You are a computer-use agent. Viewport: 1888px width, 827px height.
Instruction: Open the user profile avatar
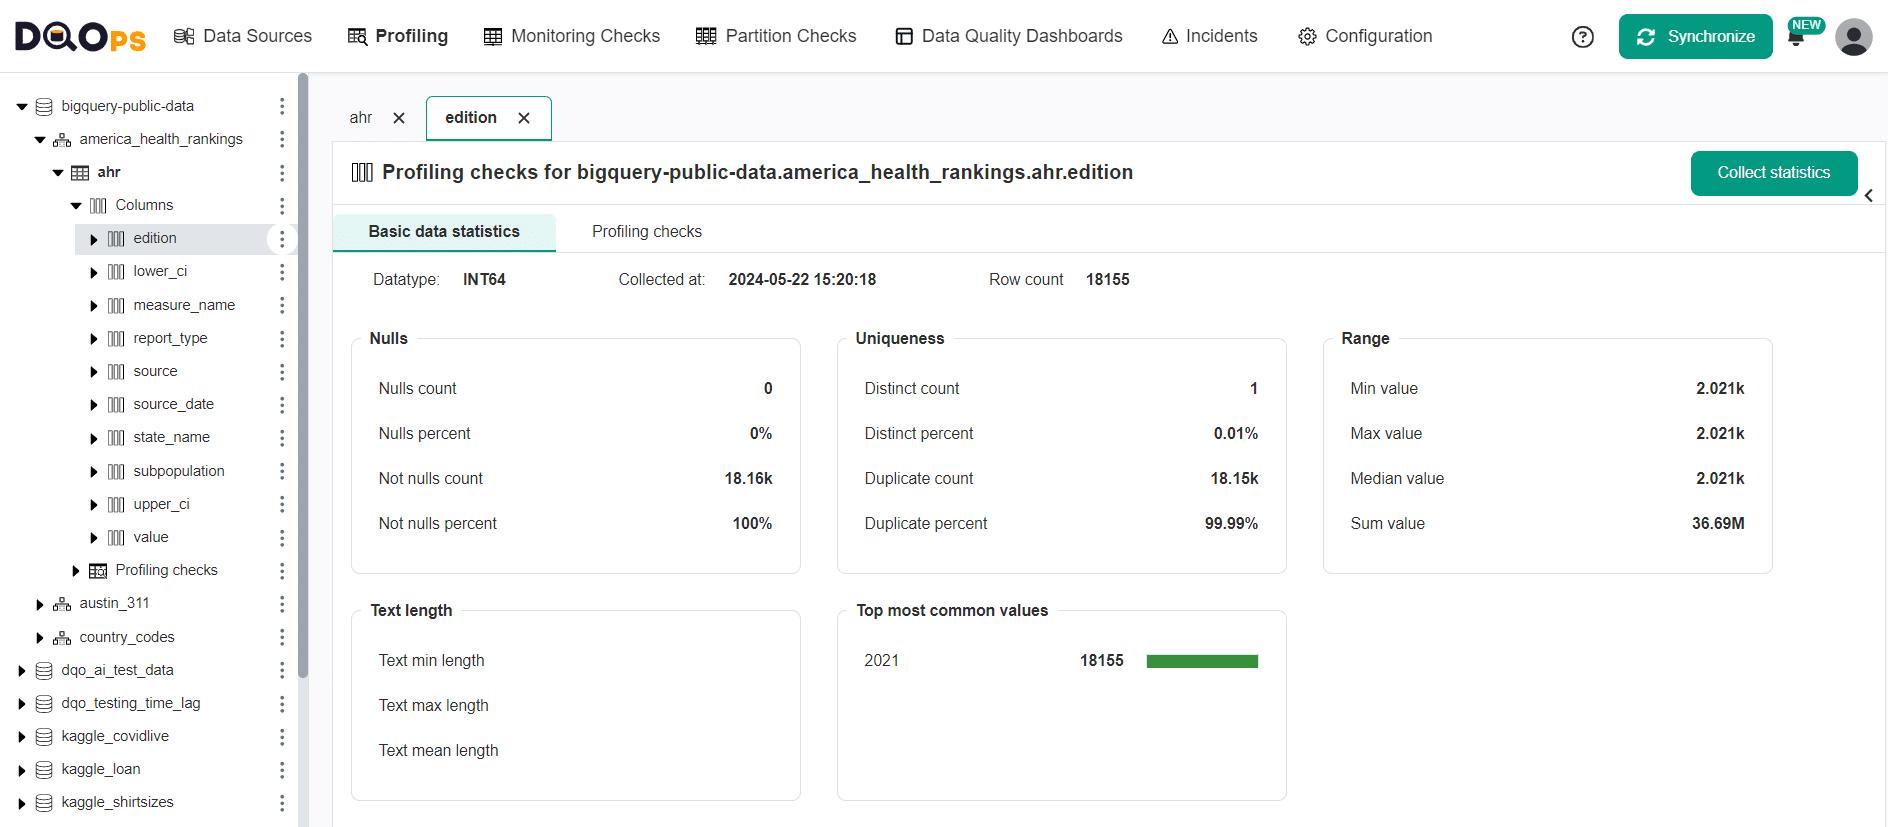coord(1853,37)
